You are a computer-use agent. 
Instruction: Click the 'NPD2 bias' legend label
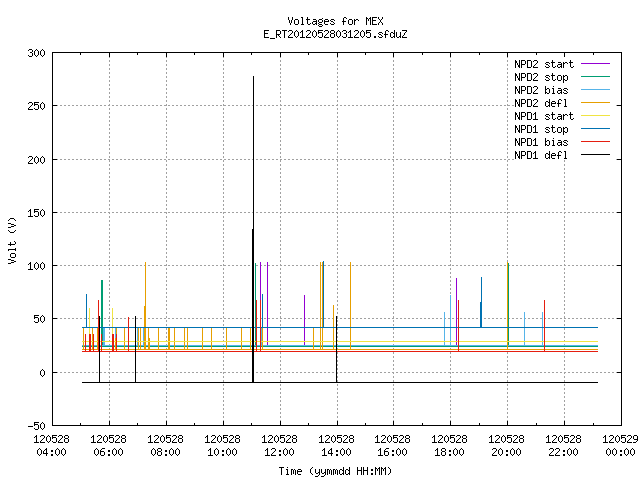tap(541, 90)
